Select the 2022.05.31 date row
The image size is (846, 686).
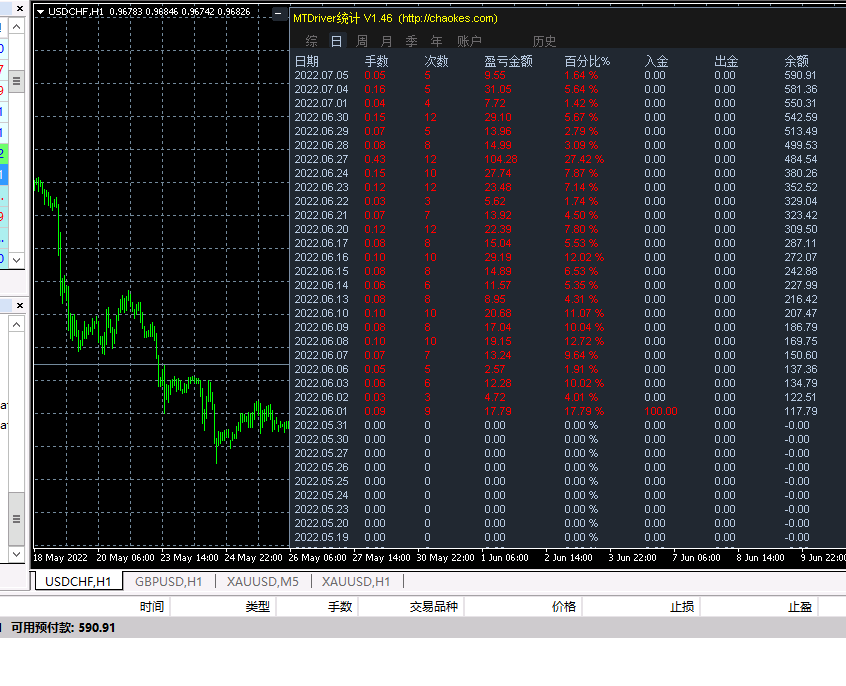point(322,425)
